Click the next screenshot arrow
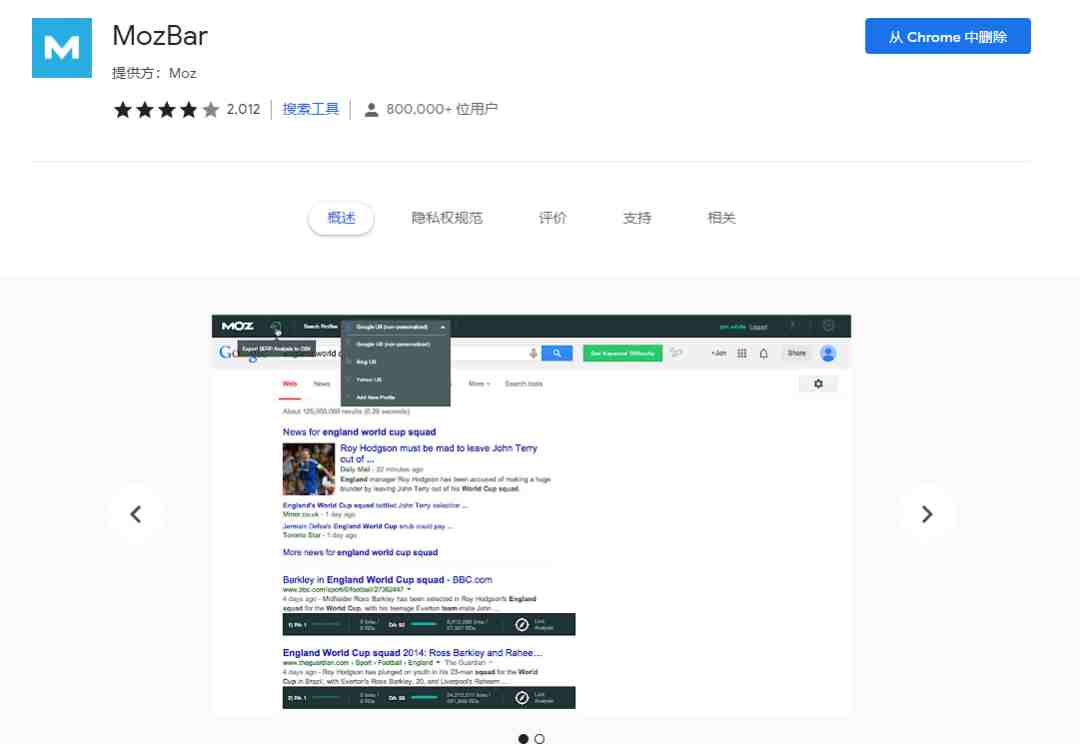This screenshot has width=1080, height=744. point(927,514)
